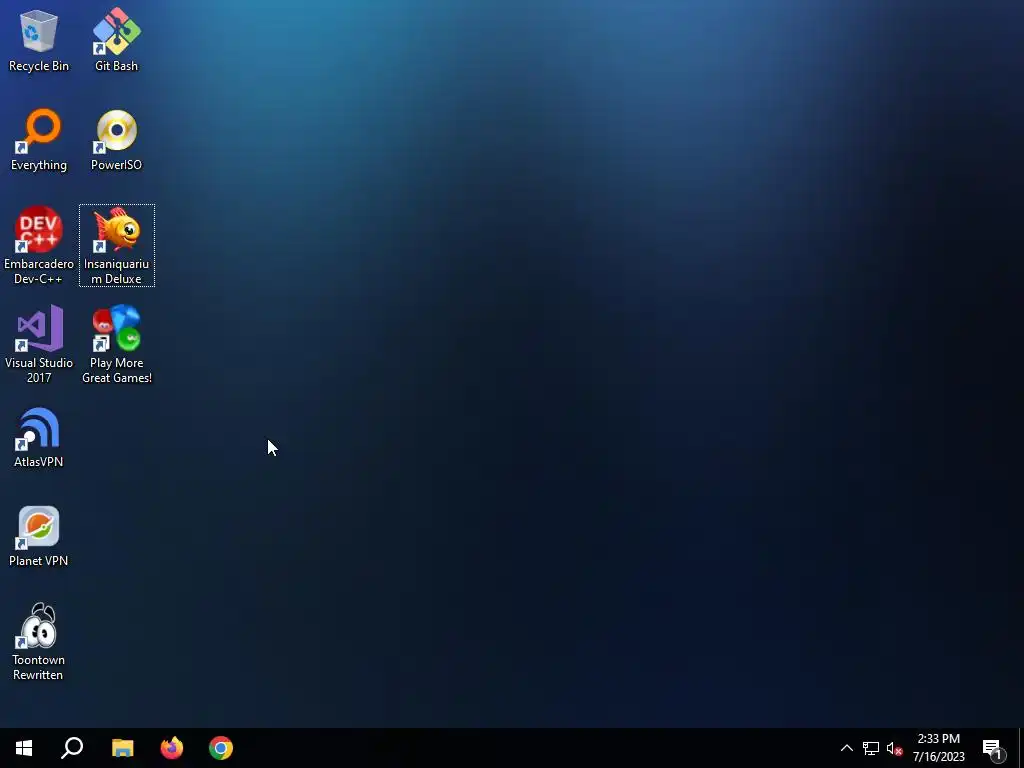Select the Git Bash shortcut
1024x768 pixels.
click(x=116, y=40)
